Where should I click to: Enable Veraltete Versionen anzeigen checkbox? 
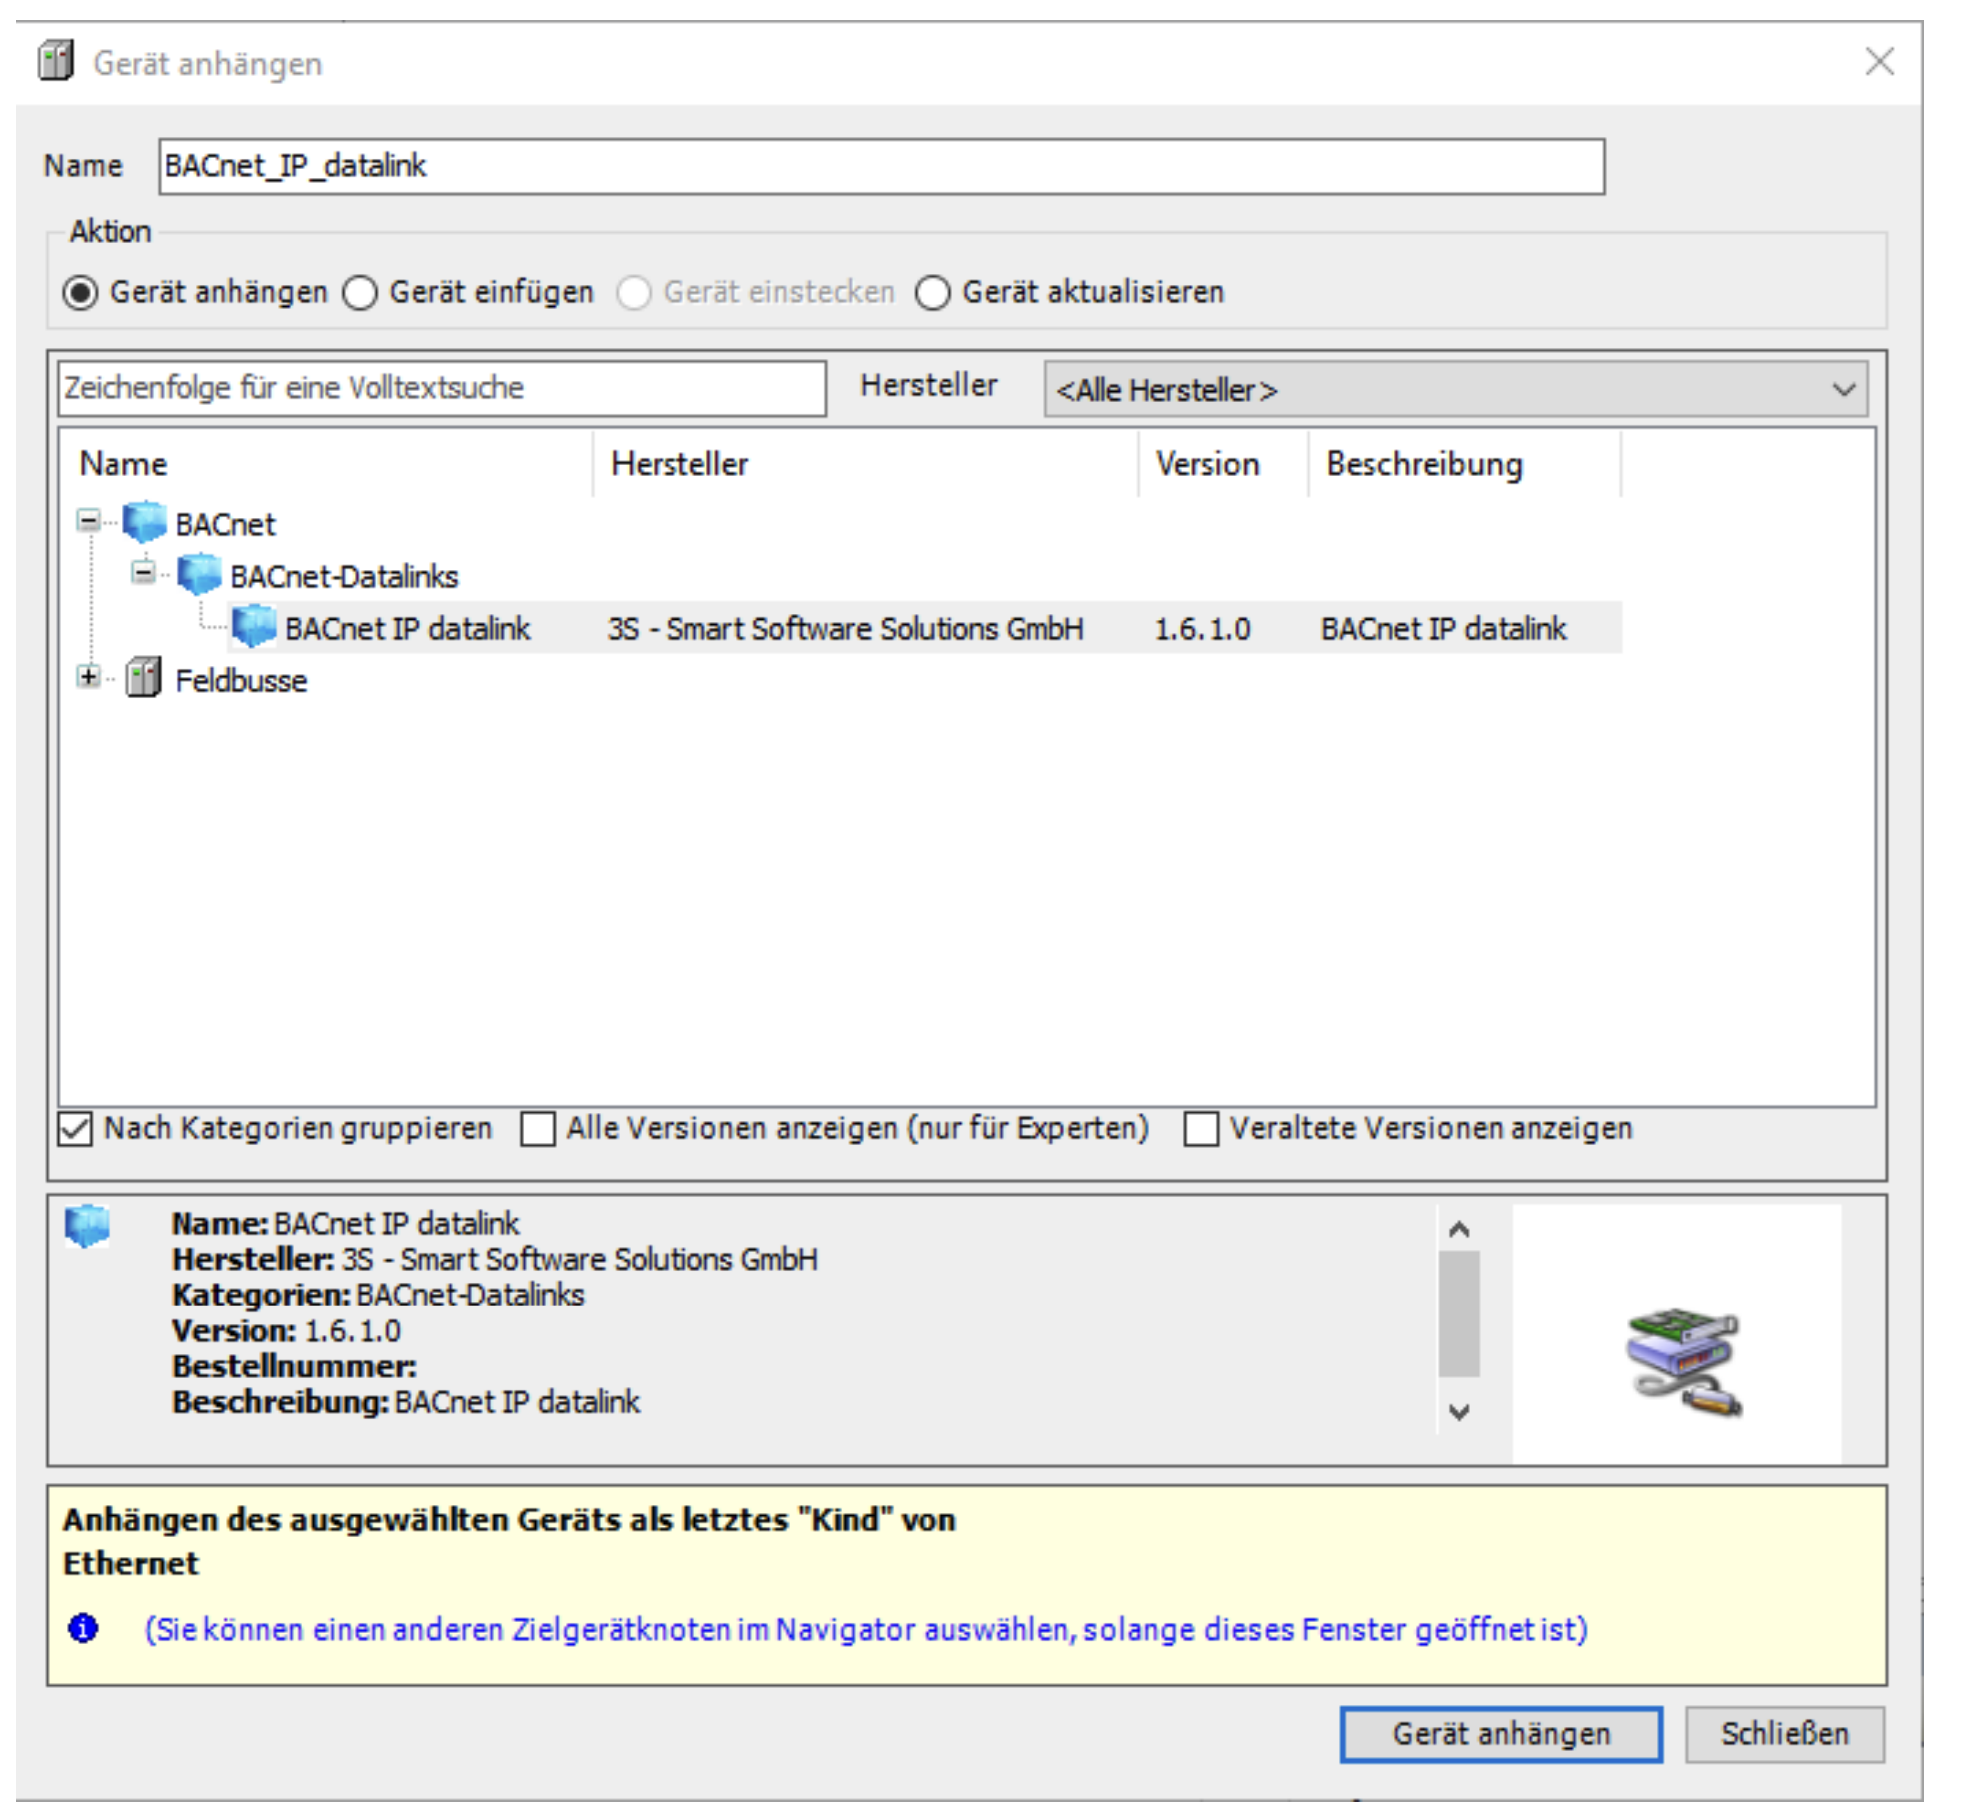pyautogui.click(x=1200, y=1129)
